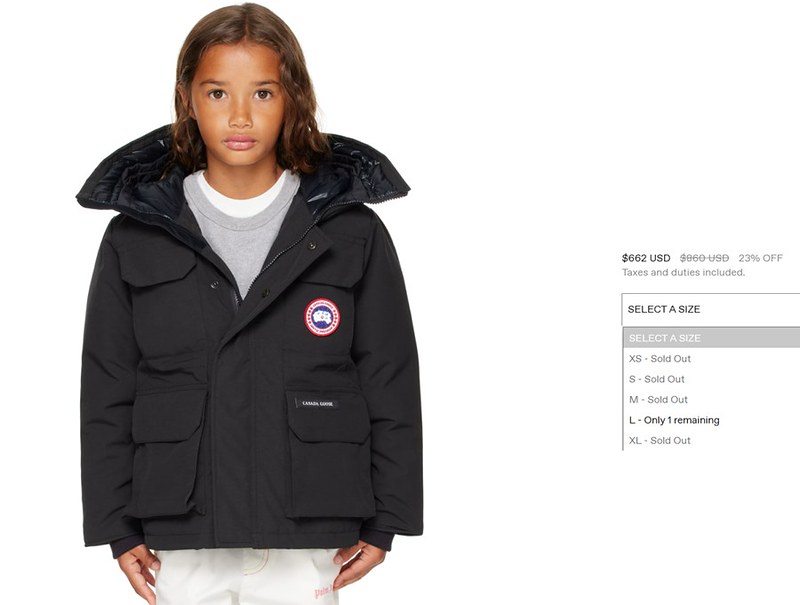Image resolution: width=800 pixels, height=605 pixels.
Task: Click the lower flap pocket opposite the label
Action: (166, 451)
